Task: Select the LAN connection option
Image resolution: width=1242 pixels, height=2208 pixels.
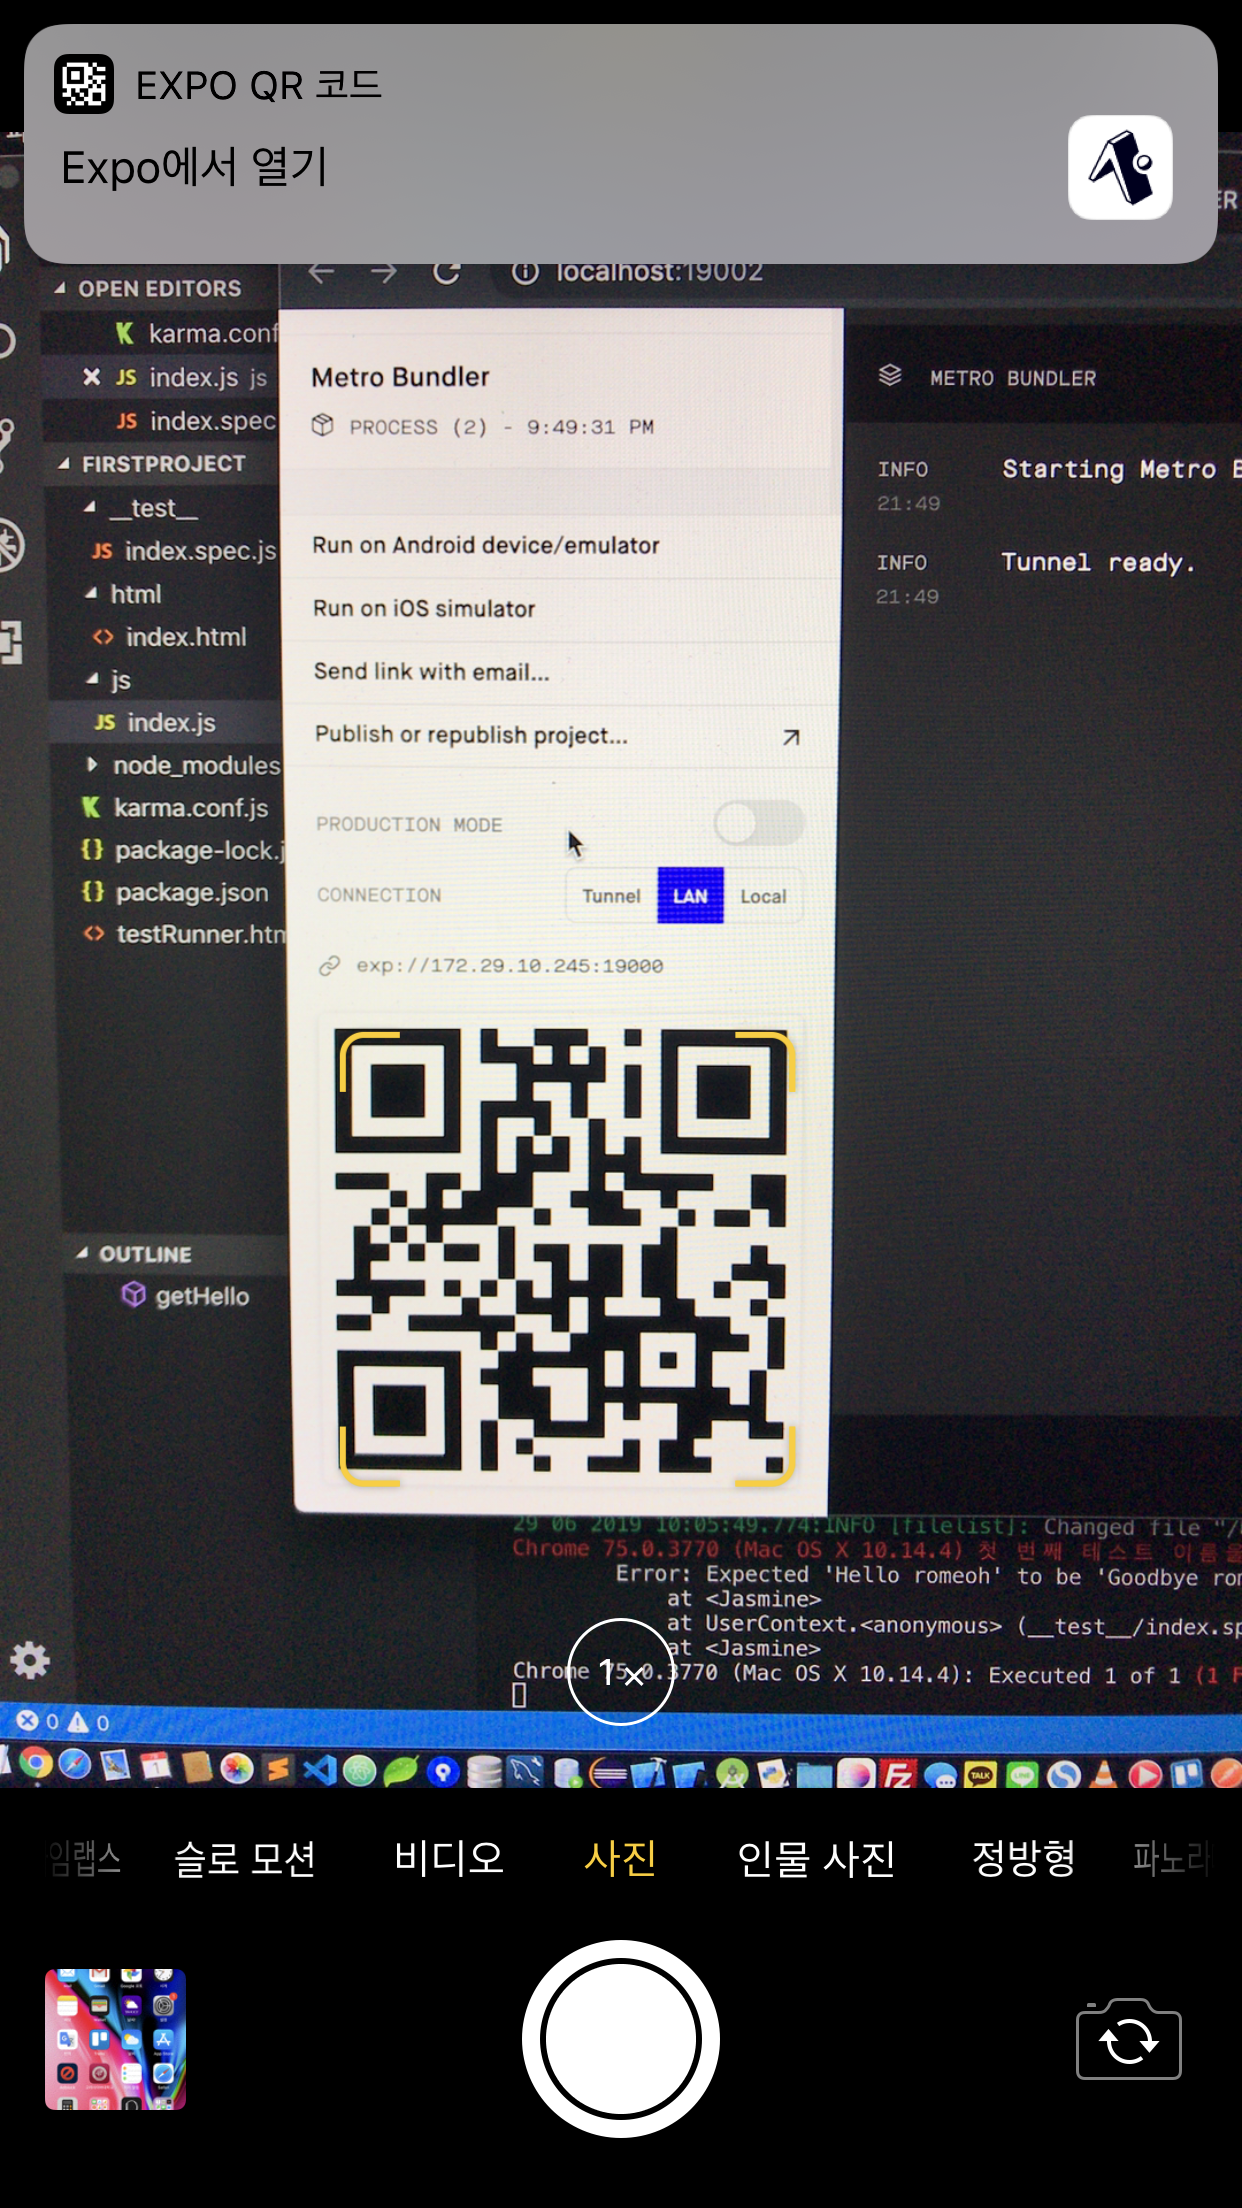Action: click(690, 896)
